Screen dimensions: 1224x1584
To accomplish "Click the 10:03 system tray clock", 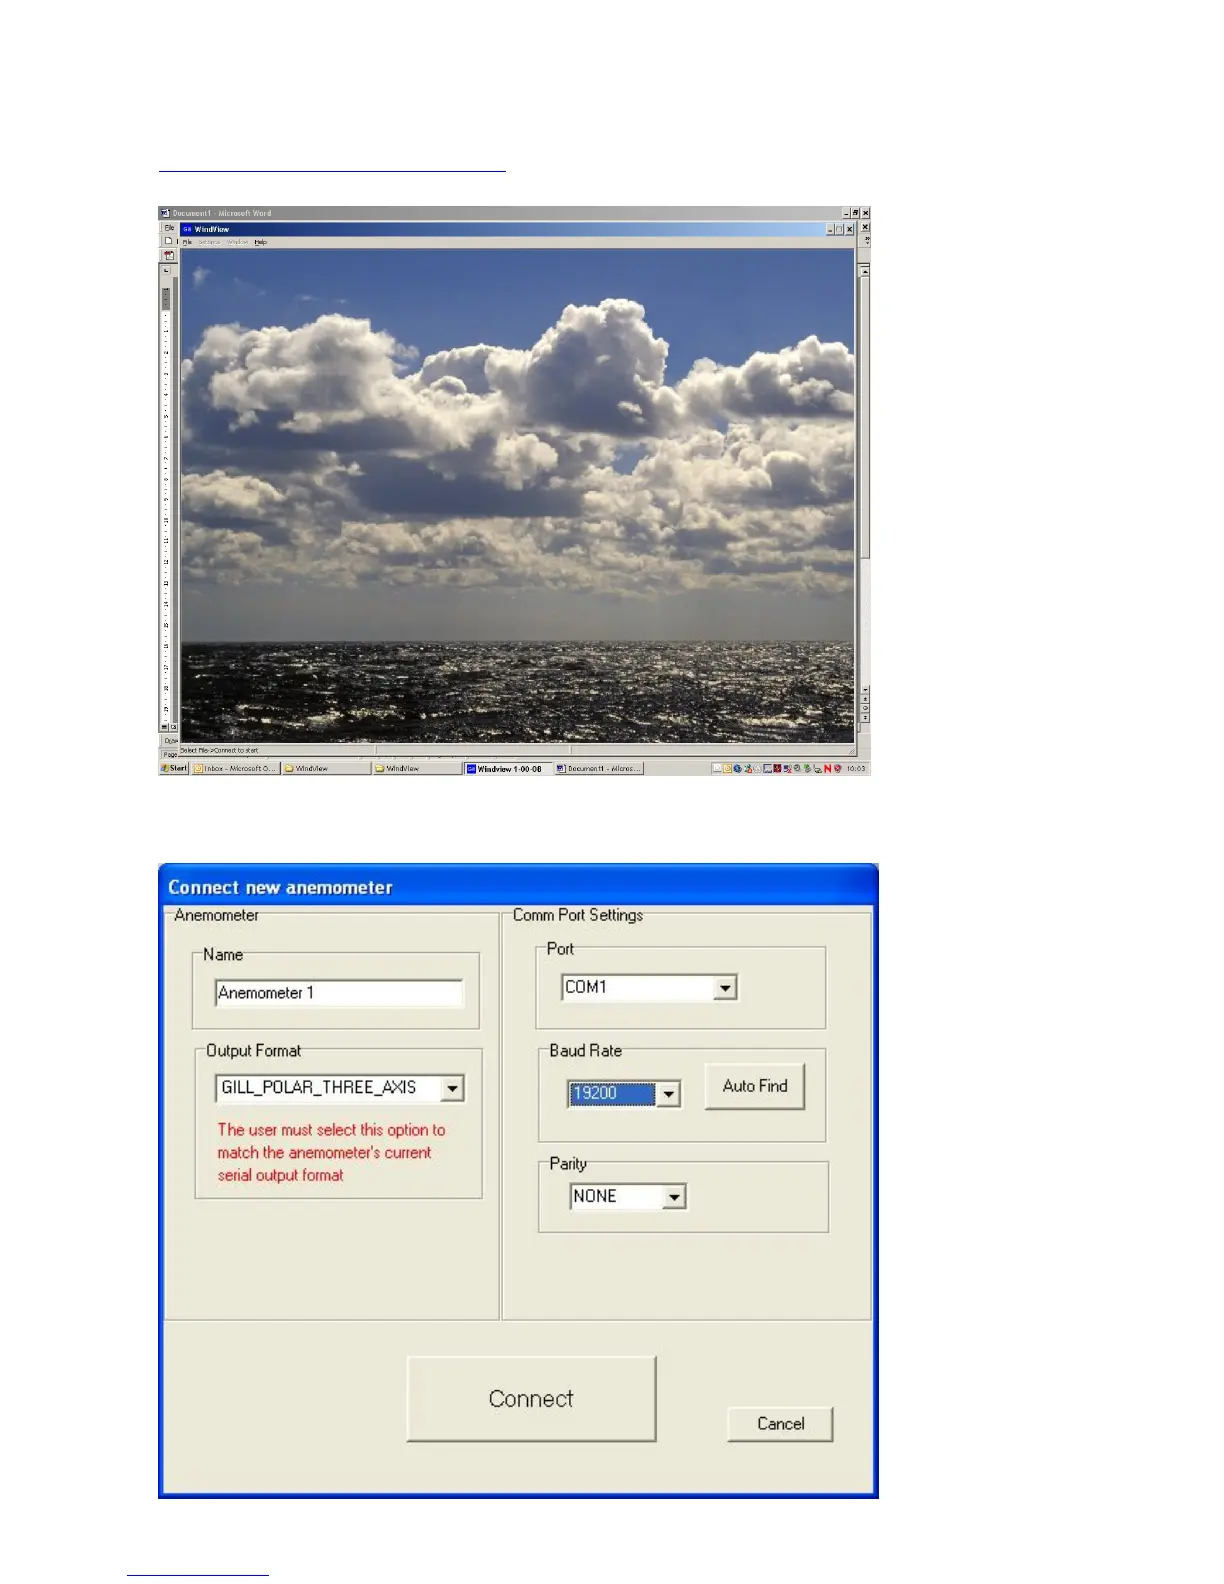I will (x=856, y=769).
